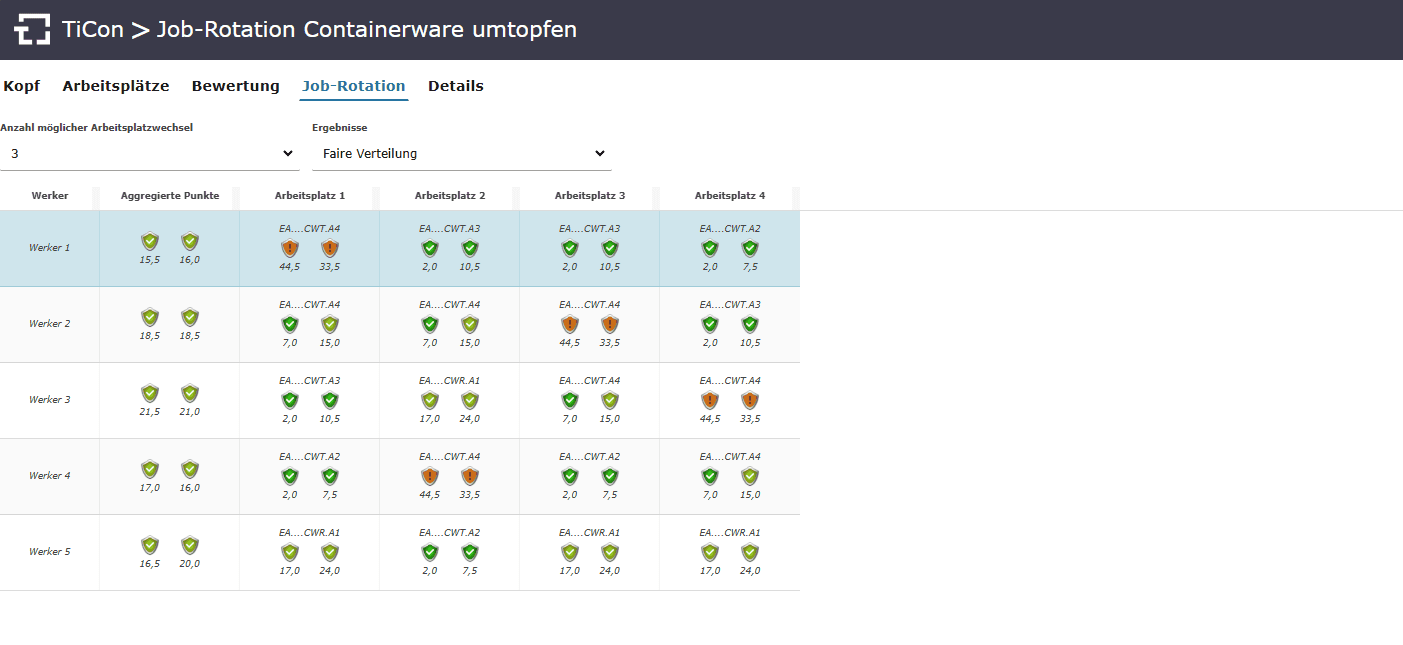Click the Aggregierte Punkte column header
1403x645 pixels.
pyautogui.click(x=170, y=196)
